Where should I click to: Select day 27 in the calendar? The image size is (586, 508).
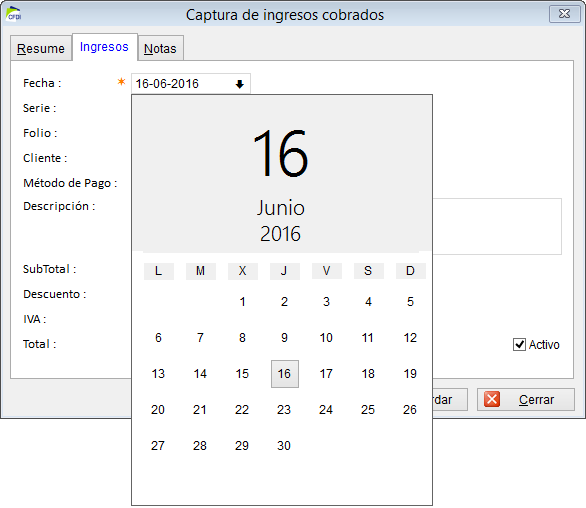(158, 445)
